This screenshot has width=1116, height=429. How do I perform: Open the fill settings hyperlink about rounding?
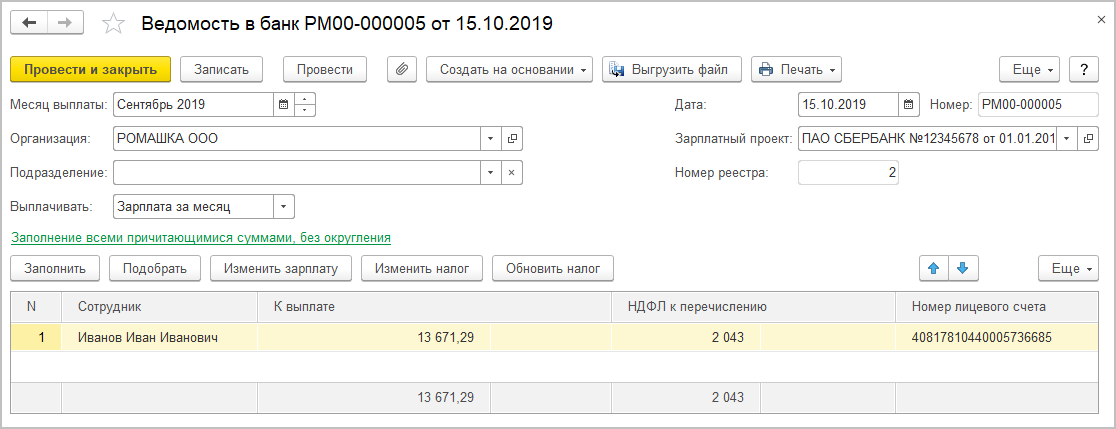pyautogui.click(x=200, y=238)
